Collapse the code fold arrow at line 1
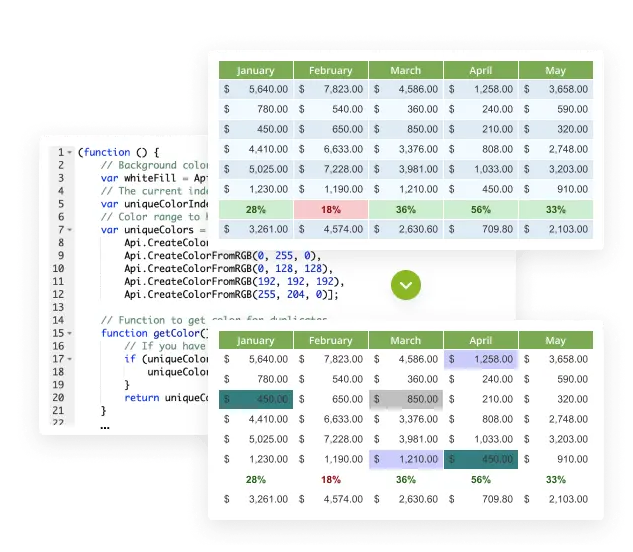This screenshot has height=552, width=633. 69,152
